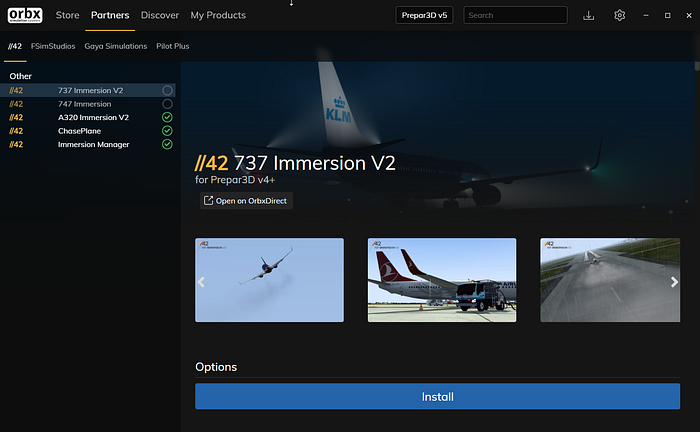Show previous screenshot with left arrow
Image resolution: width=700 pixels, height=432 pixels.
click(x=201, y=282)
